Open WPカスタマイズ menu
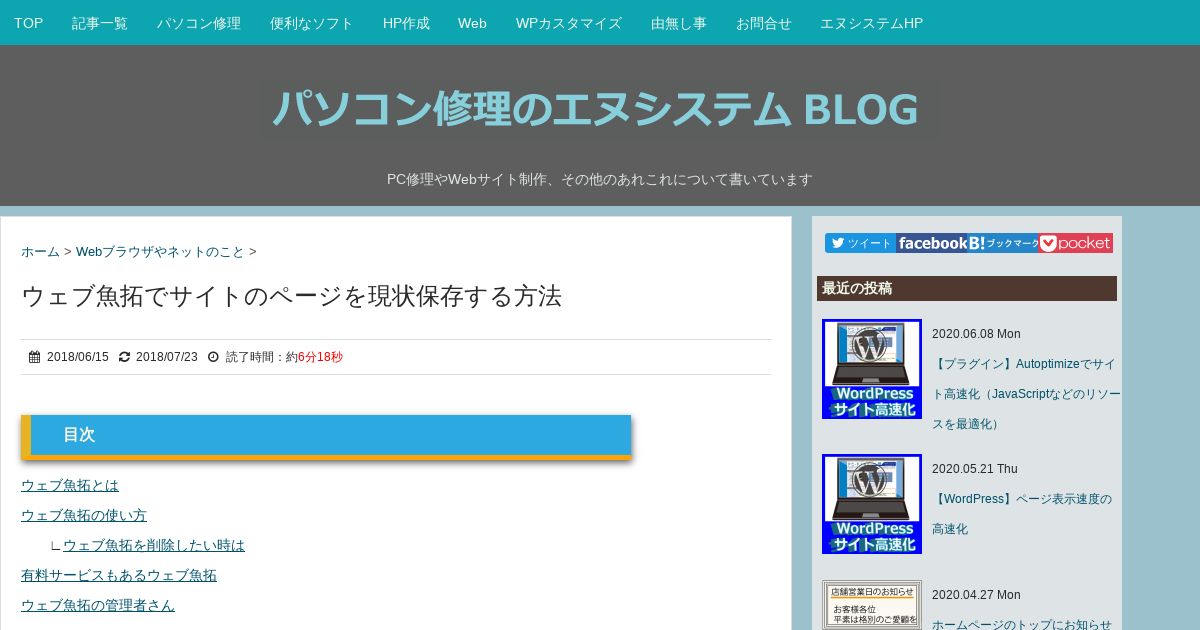 [x=569, y=23]
